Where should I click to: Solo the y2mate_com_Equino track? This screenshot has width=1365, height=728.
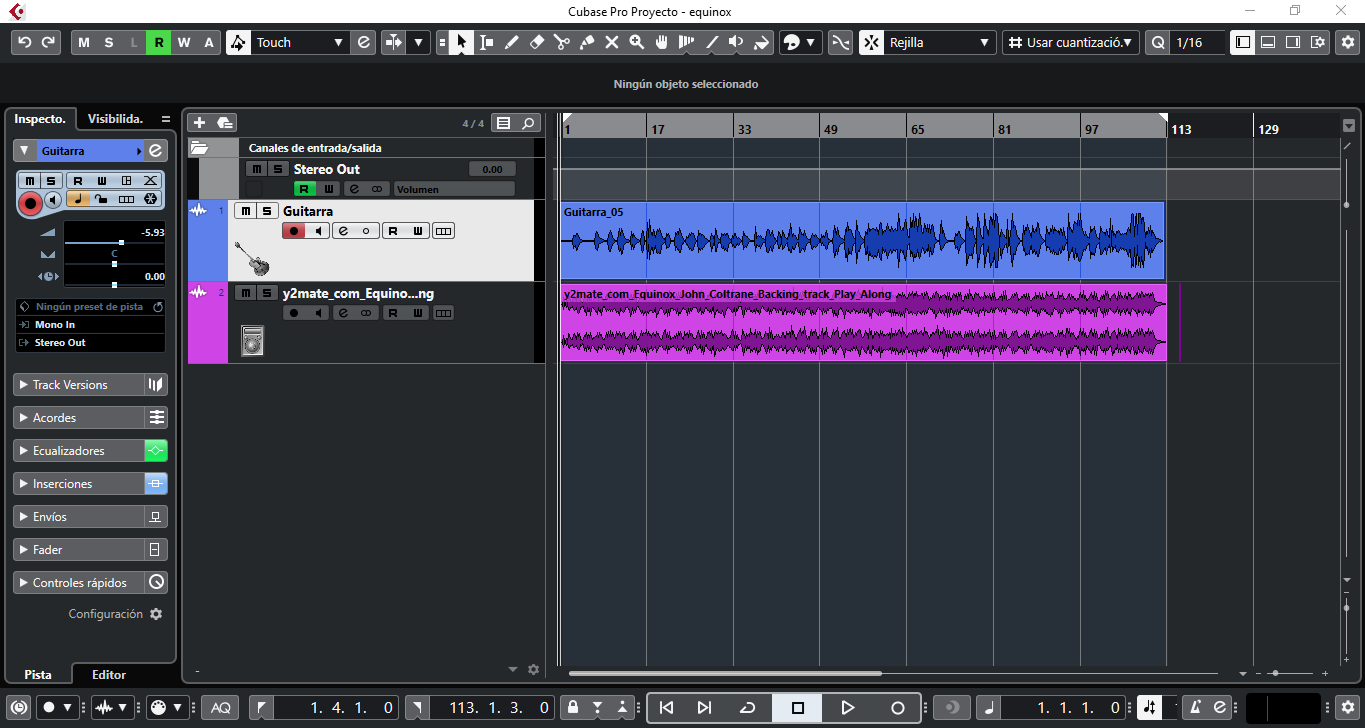tap(267, 293)
